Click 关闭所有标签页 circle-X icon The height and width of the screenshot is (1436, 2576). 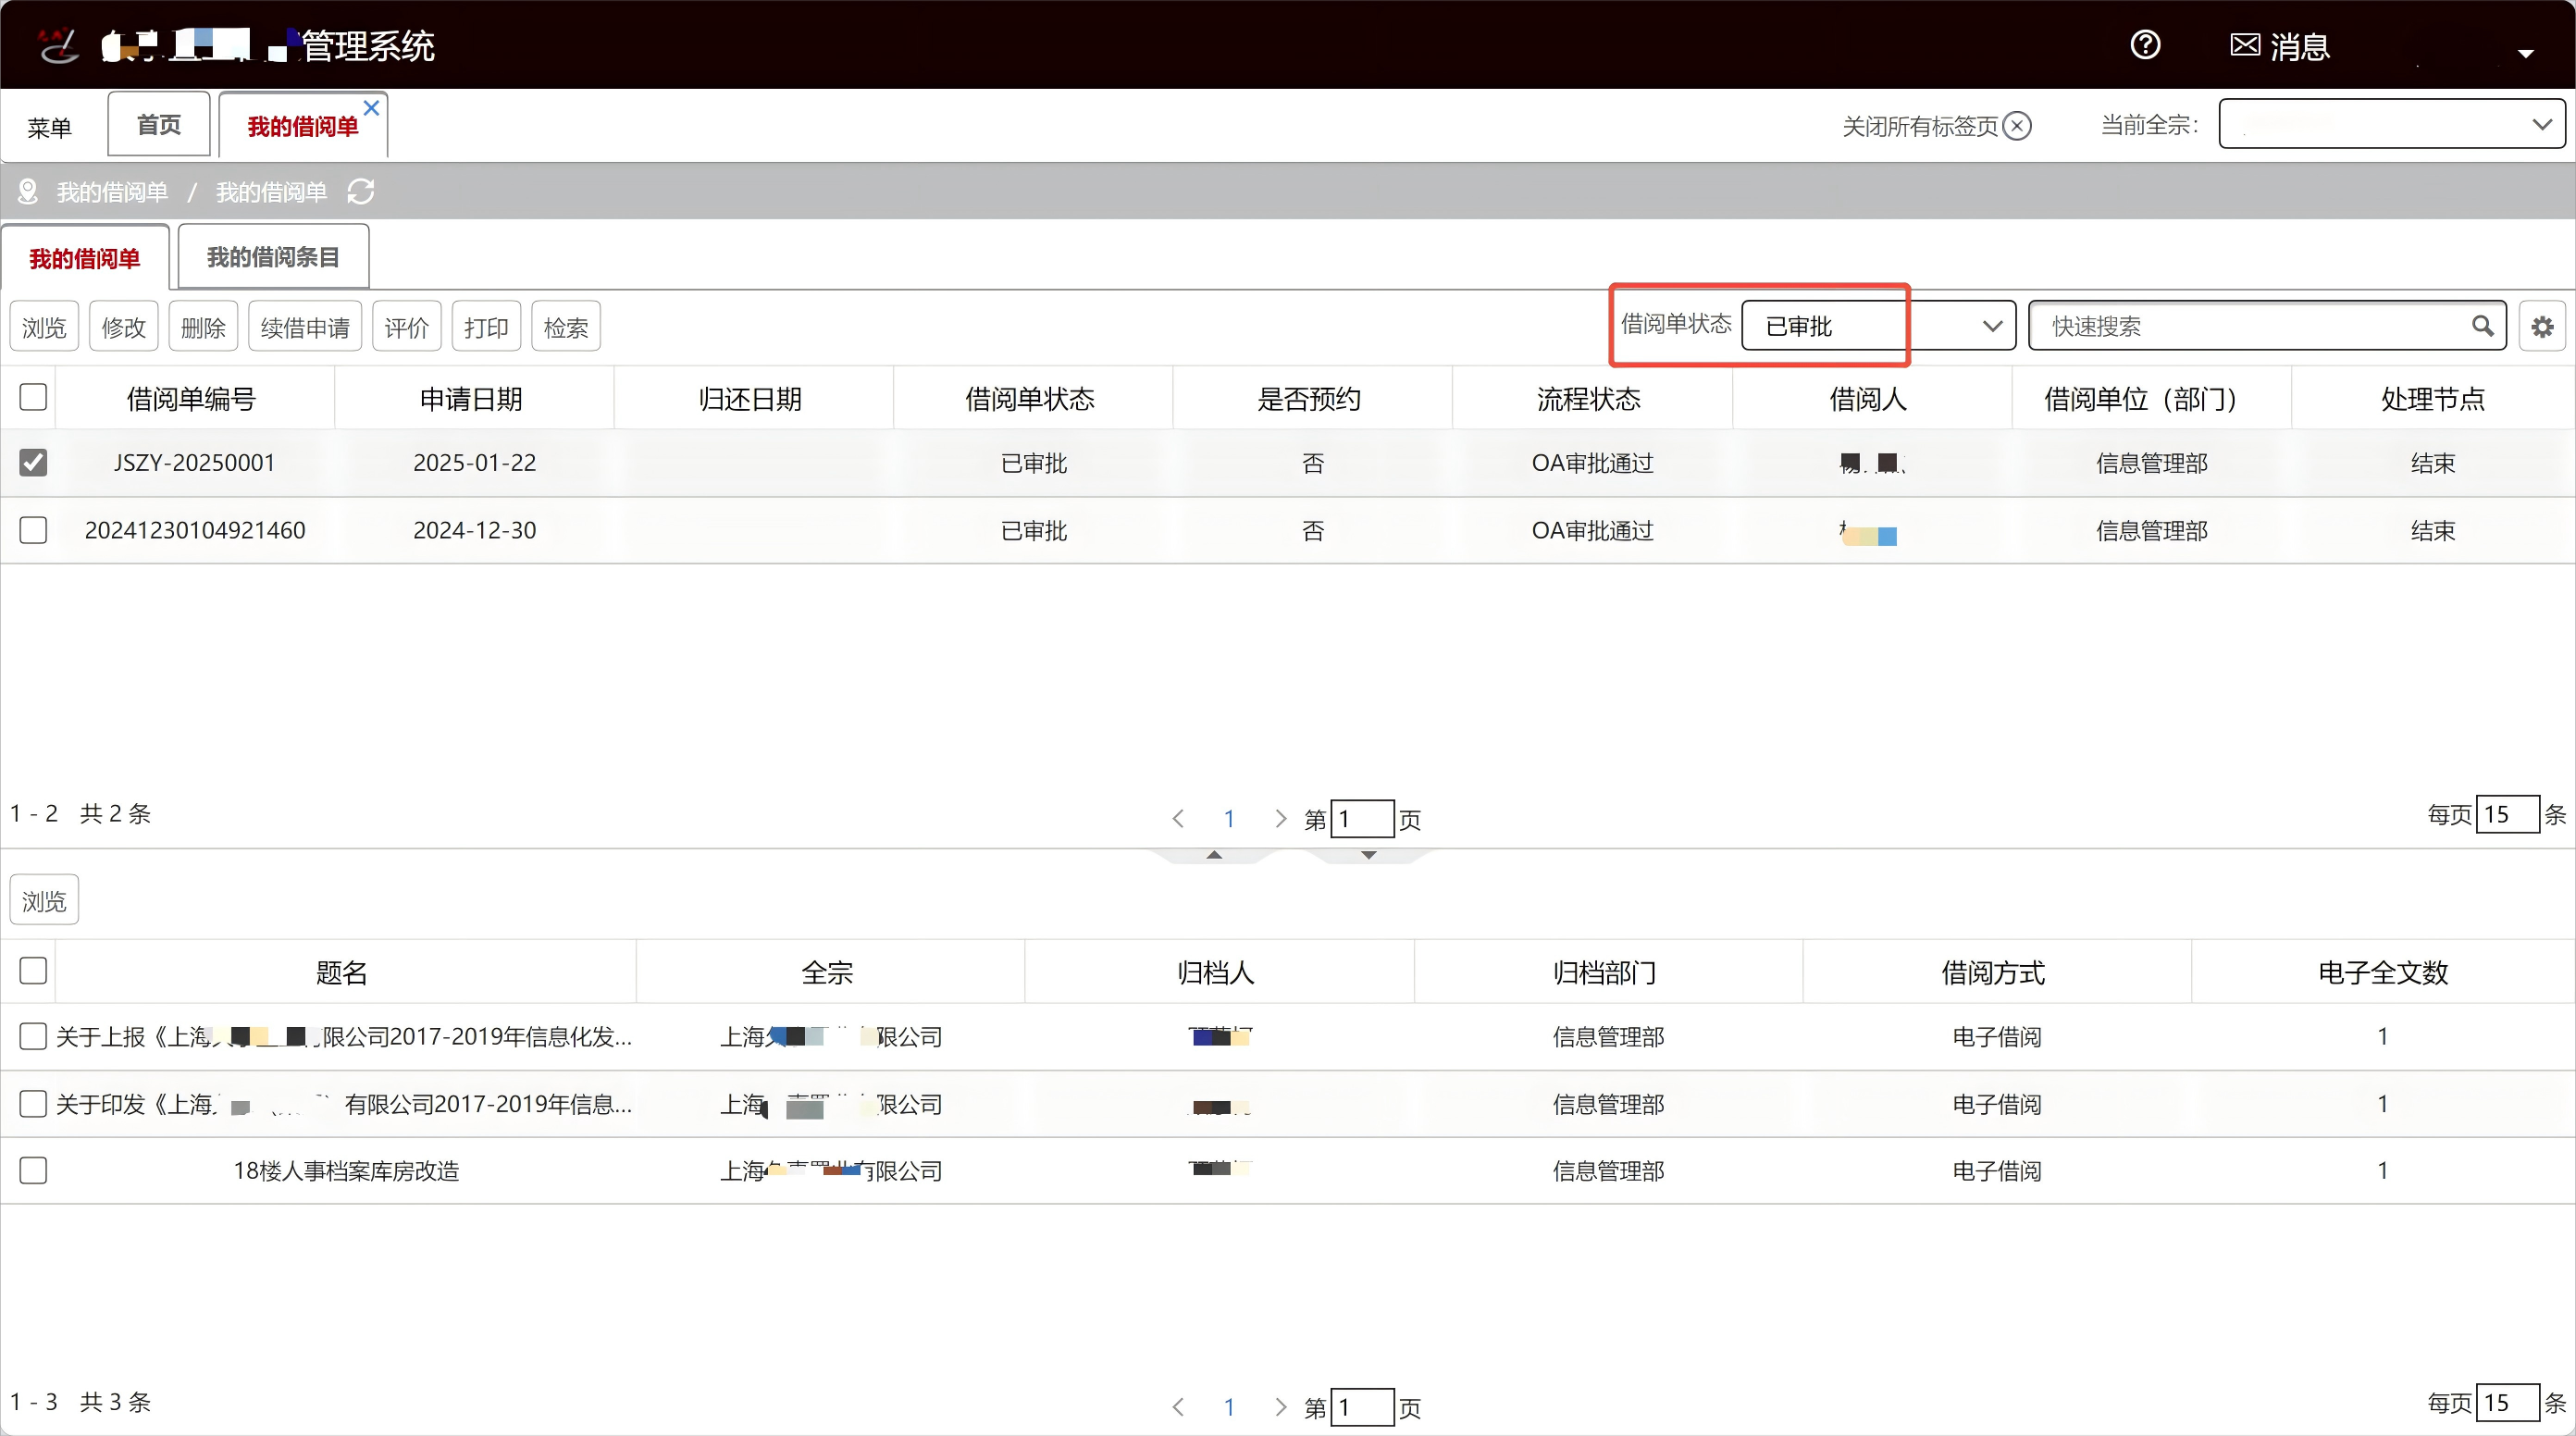pyautogui.click(x=2017, y=126)
